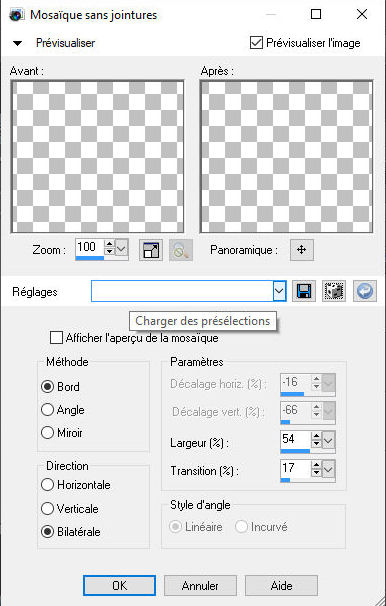The height and width of the screenshot is (606, 386).
Task: Enable Afficher l'aperçu de la mosaïque
Action: tap(56, 338)
